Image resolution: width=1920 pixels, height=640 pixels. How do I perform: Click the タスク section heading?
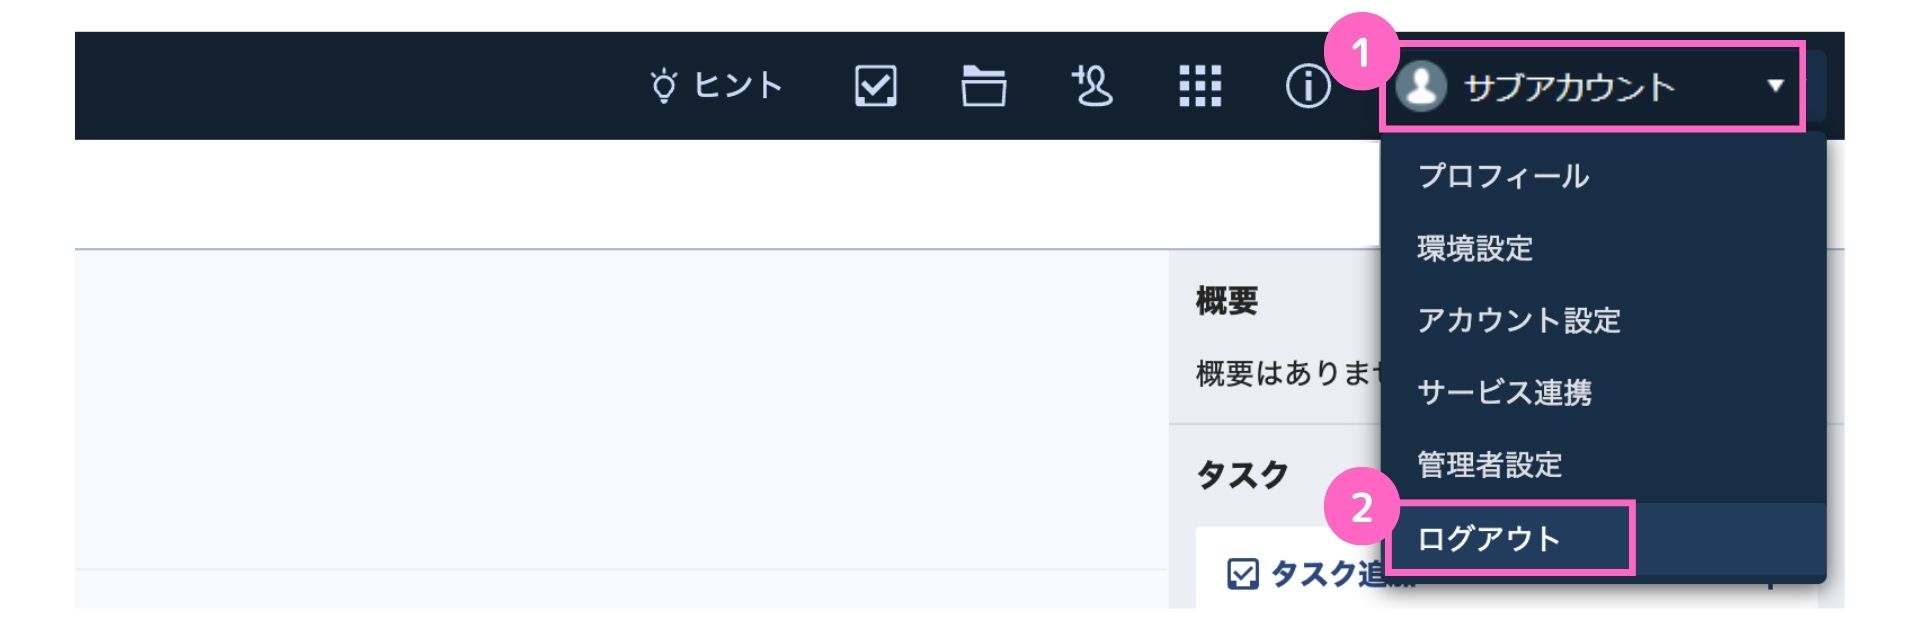tap(1242, 474)
